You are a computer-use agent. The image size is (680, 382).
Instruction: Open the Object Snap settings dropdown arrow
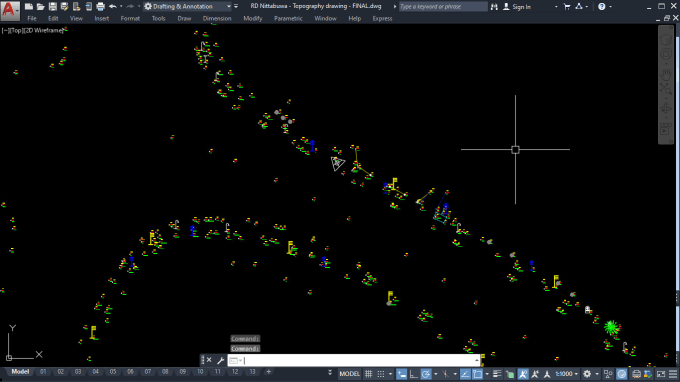(487, 374)
